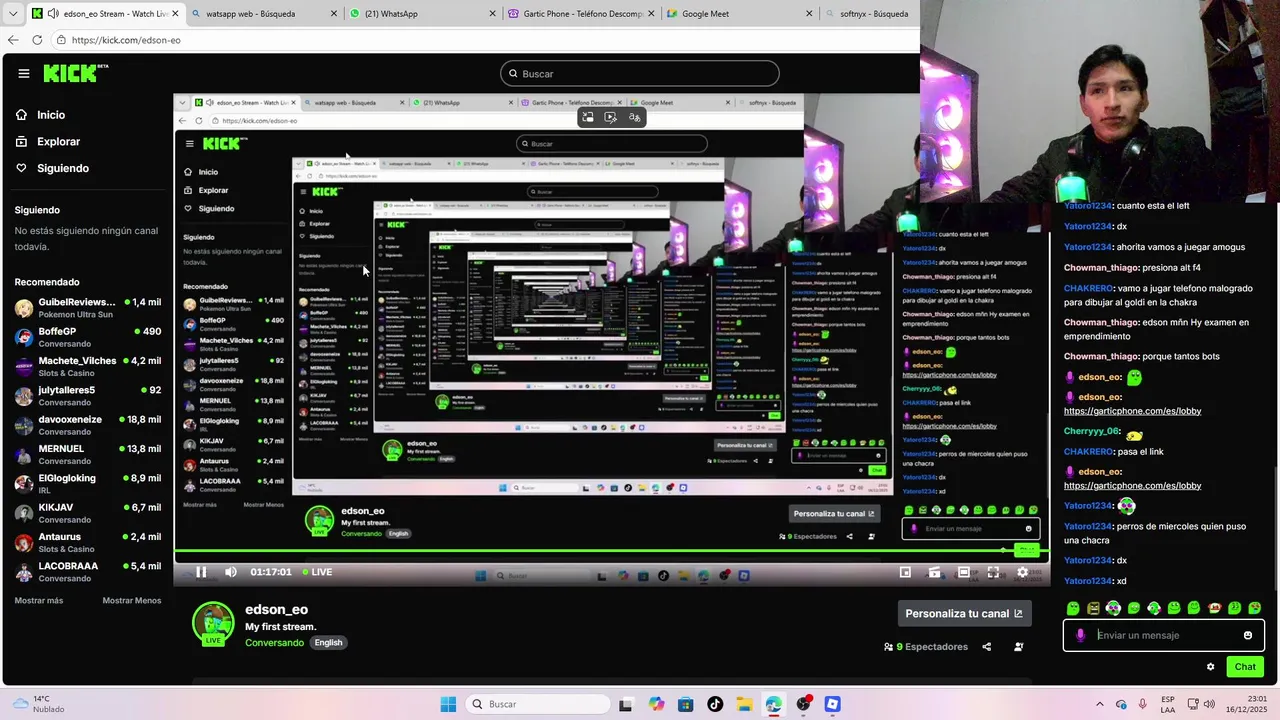1280x720 pixels.
Task: Reload the page with refresh button
Action: (x=37, y=40)
